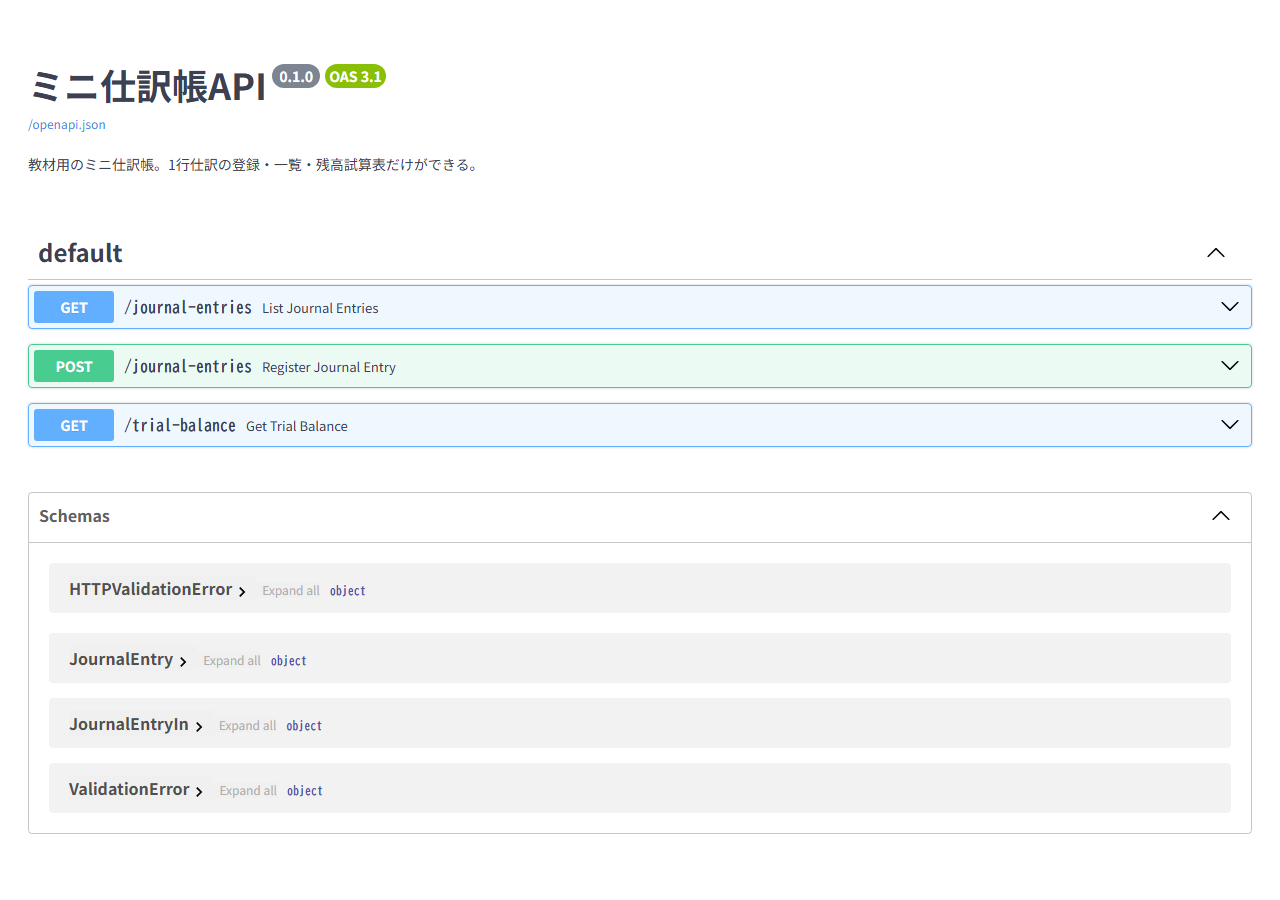Click the object type label of ValidationError
Screen dimensions: 1280x900
tap(305, 791)
